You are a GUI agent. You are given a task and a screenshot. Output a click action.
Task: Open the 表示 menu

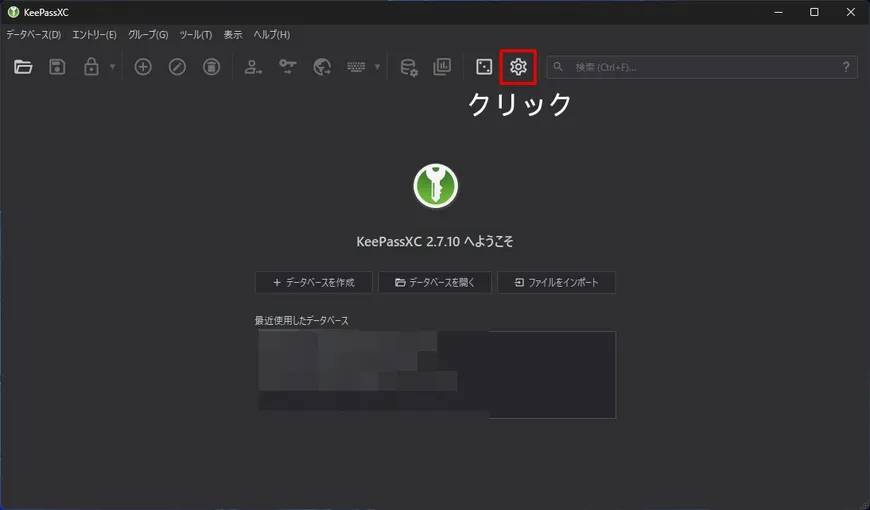click(x=233, y=34)
